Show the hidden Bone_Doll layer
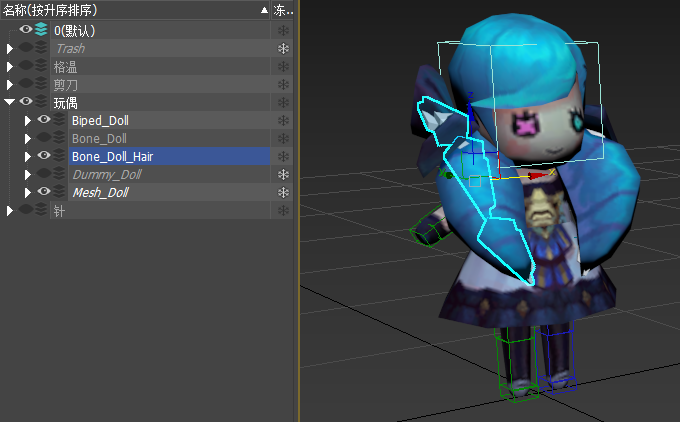680x422 pixels. click(44, 138)
